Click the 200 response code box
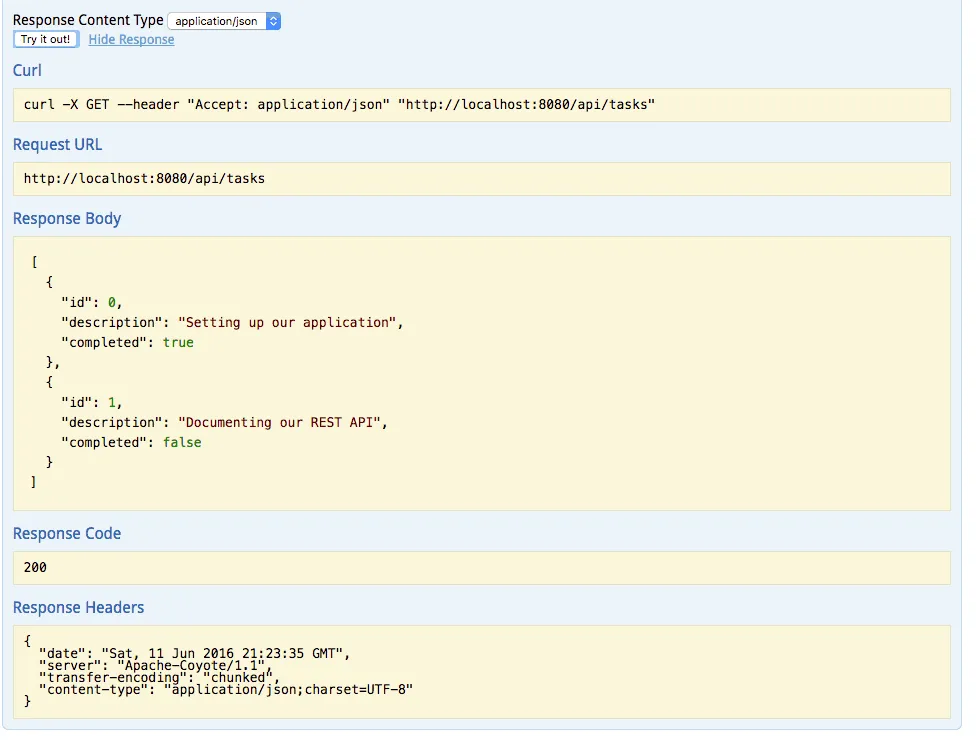Viewport: 979px width, 740px height. 481,567
